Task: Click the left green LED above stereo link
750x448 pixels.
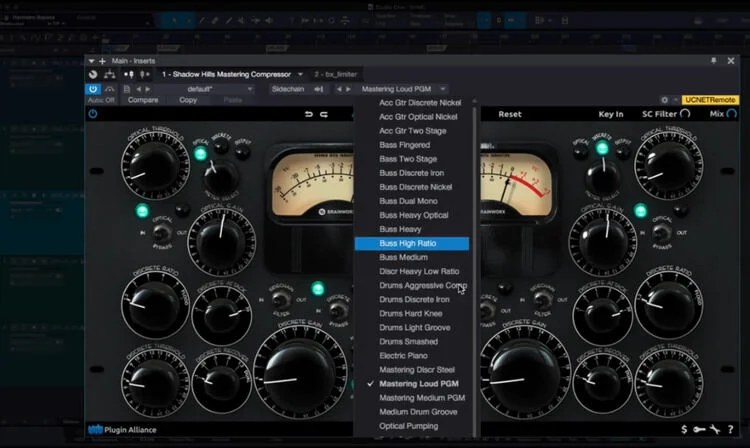Action: click(318, 288)
